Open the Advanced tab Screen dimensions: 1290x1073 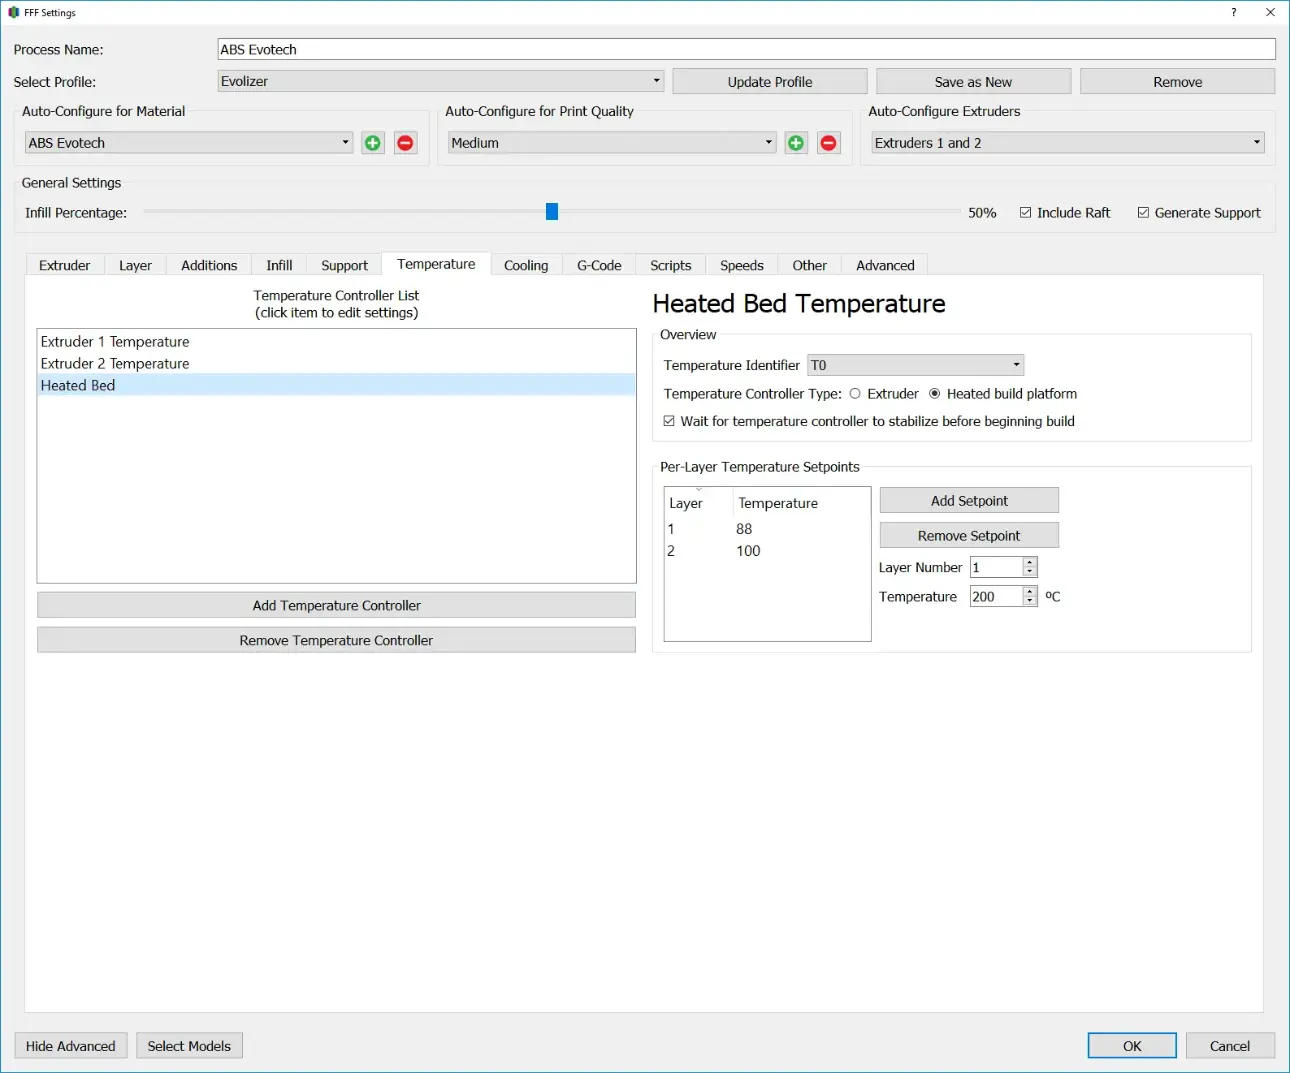coord(885,265)
